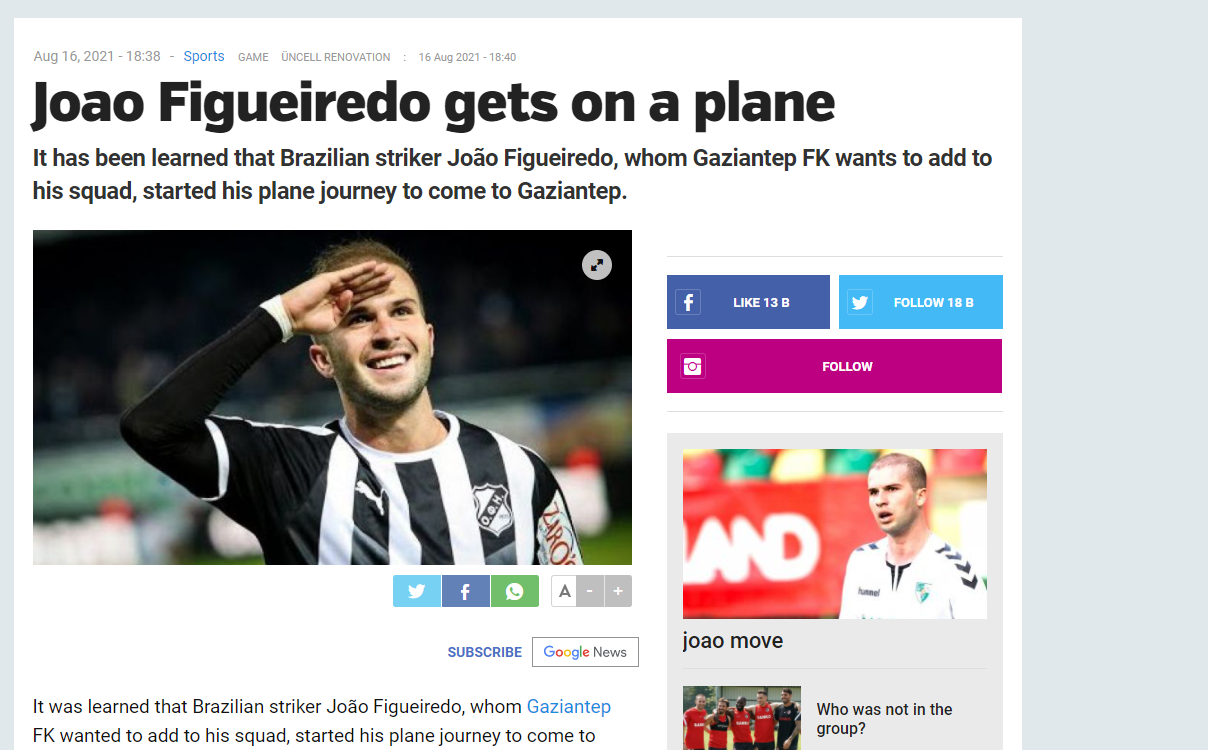Screen dimensions: 1208x750
Task: Click the 'Joao Figueiredo gets on a plane' headline
Action: tap(434, 102)
